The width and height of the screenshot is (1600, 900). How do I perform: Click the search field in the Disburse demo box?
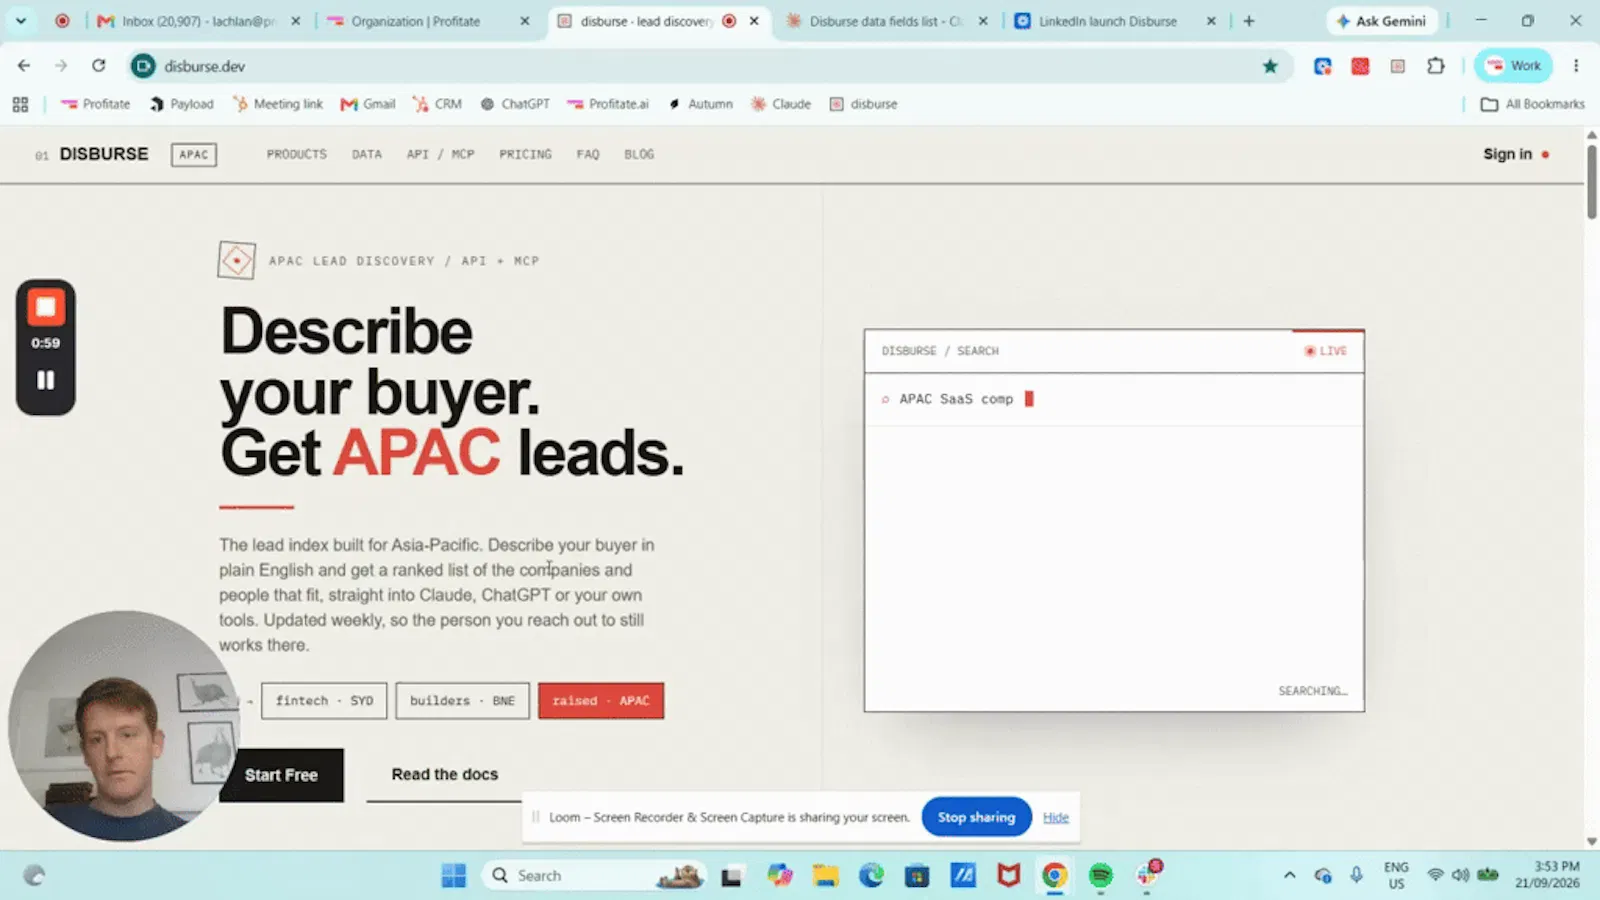click(x=1114, y=399)
